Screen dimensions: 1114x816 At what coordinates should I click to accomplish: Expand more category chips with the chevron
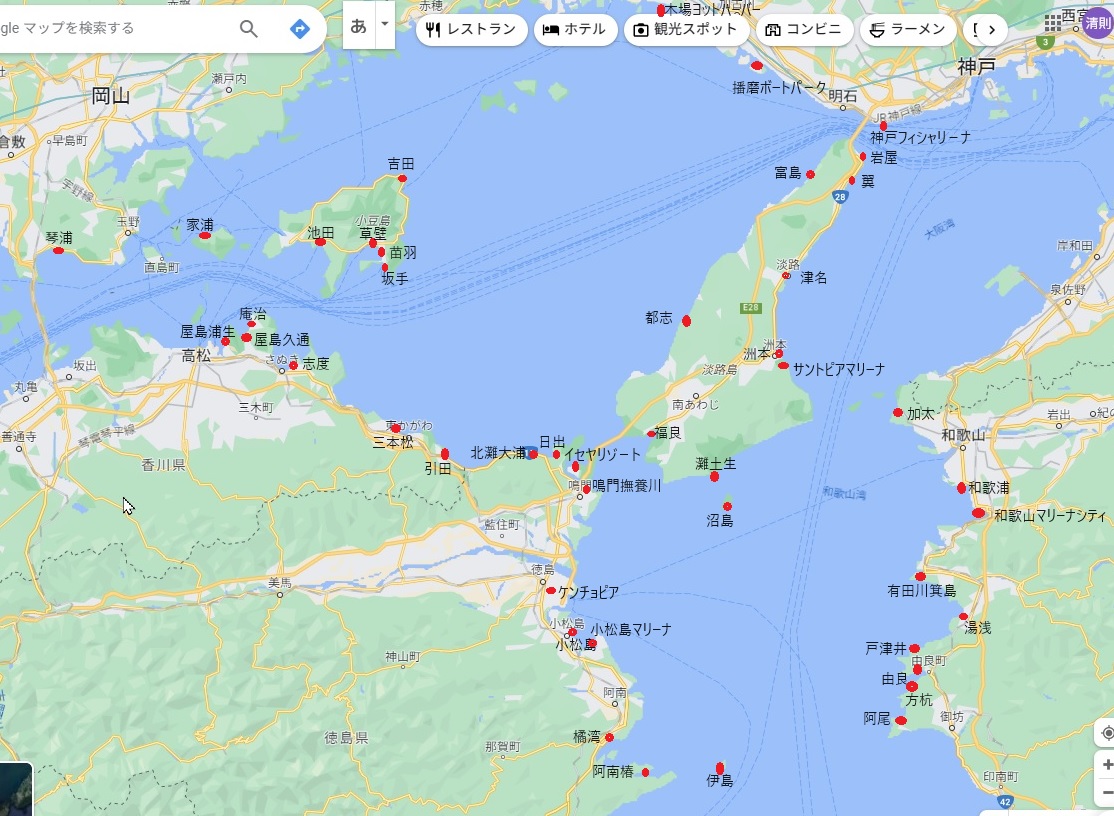[990, 30]
